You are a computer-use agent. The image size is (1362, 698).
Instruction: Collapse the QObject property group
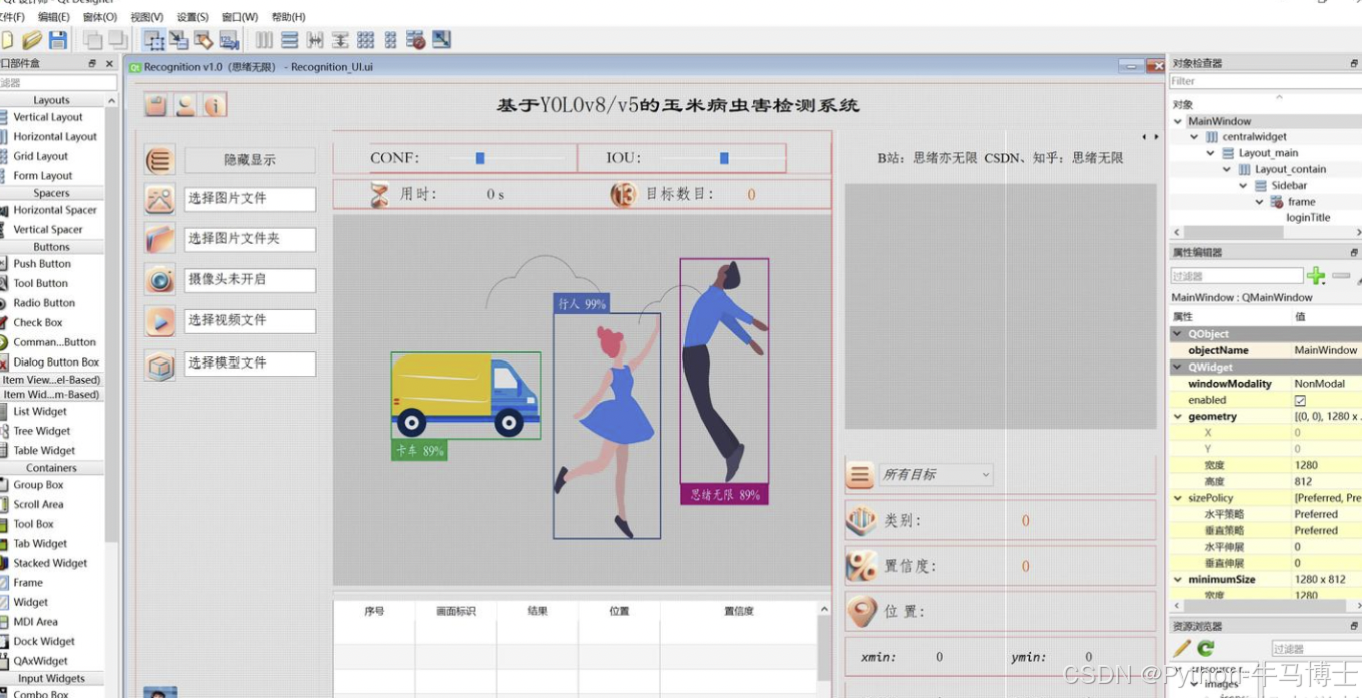(x=1178, y=334)
